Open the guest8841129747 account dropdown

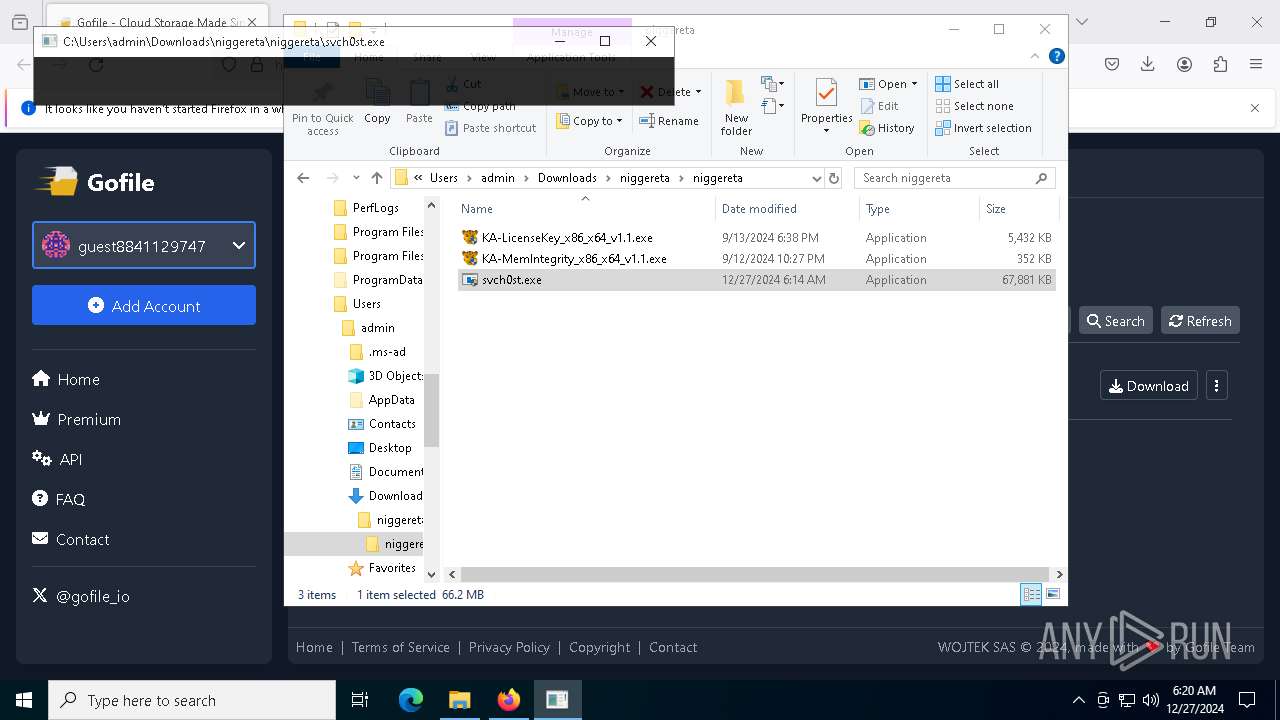[144, 245]
